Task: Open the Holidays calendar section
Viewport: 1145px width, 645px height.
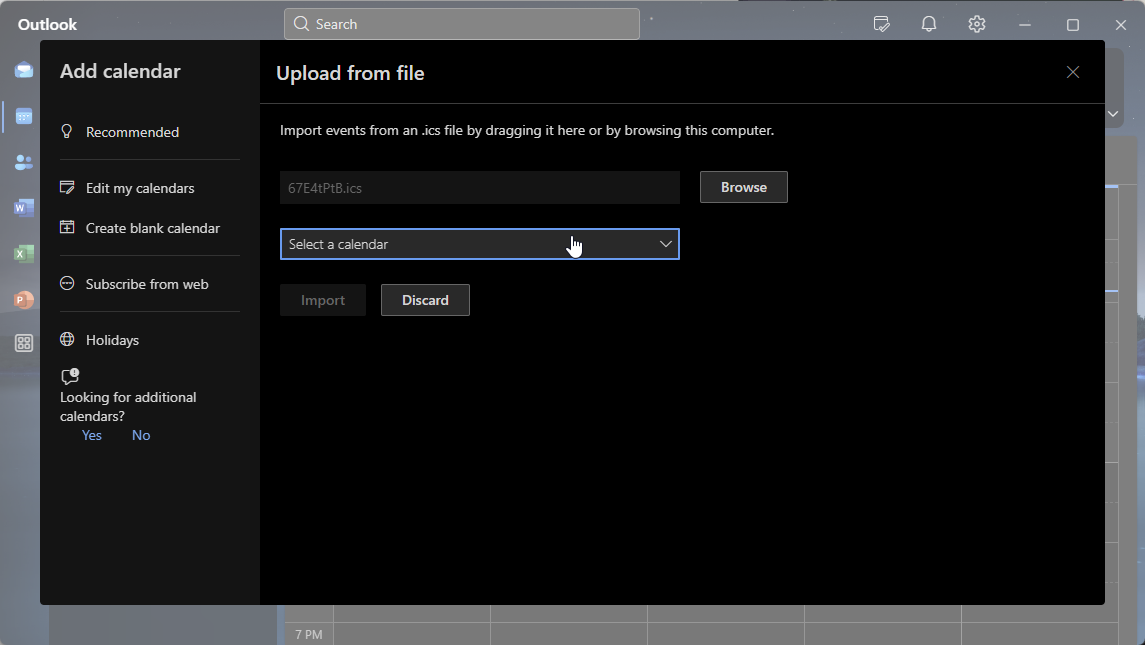Action: pyautogui.click(x=112, y=340)
